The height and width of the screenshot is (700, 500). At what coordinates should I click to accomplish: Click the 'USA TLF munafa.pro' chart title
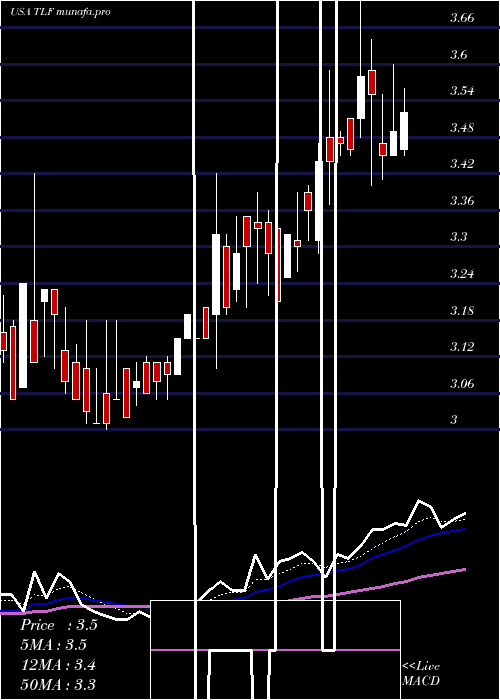(x=60, y=12)
